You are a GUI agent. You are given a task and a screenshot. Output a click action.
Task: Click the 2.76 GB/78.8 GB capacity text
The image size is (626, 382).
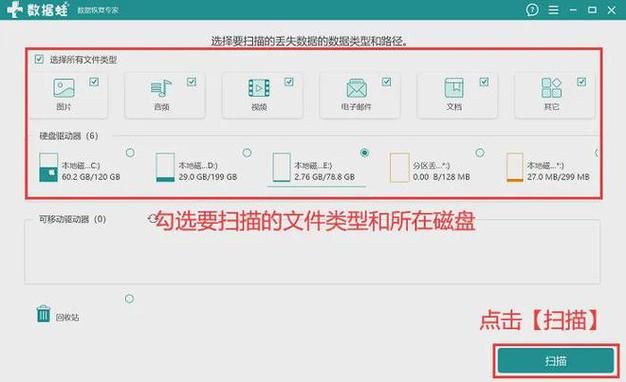click(324, 177)
